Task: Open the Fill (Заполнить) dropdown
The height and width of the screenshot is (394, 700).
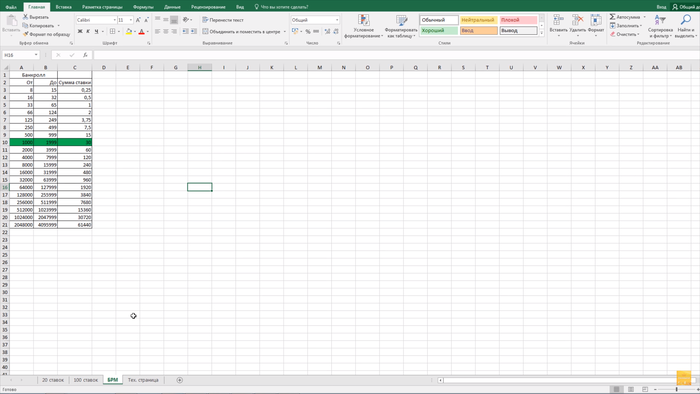Action: (x=625, y=25)
